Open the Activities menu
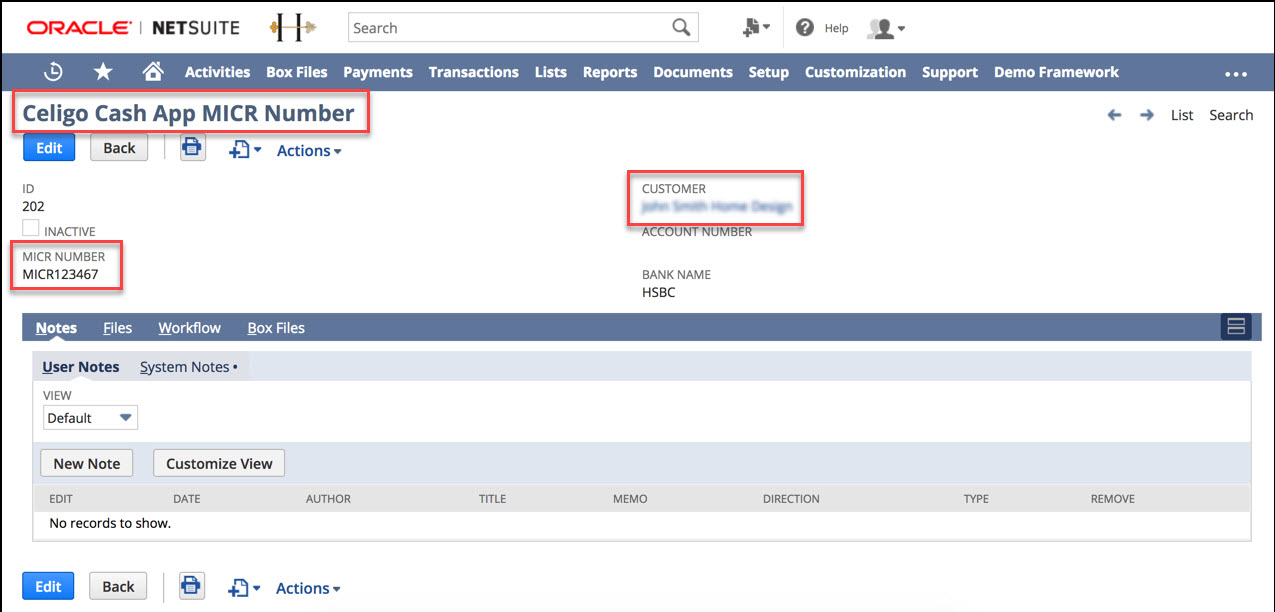Viewport: 1275px width, 612px height. pyautogui.click(x=217, y=72)
